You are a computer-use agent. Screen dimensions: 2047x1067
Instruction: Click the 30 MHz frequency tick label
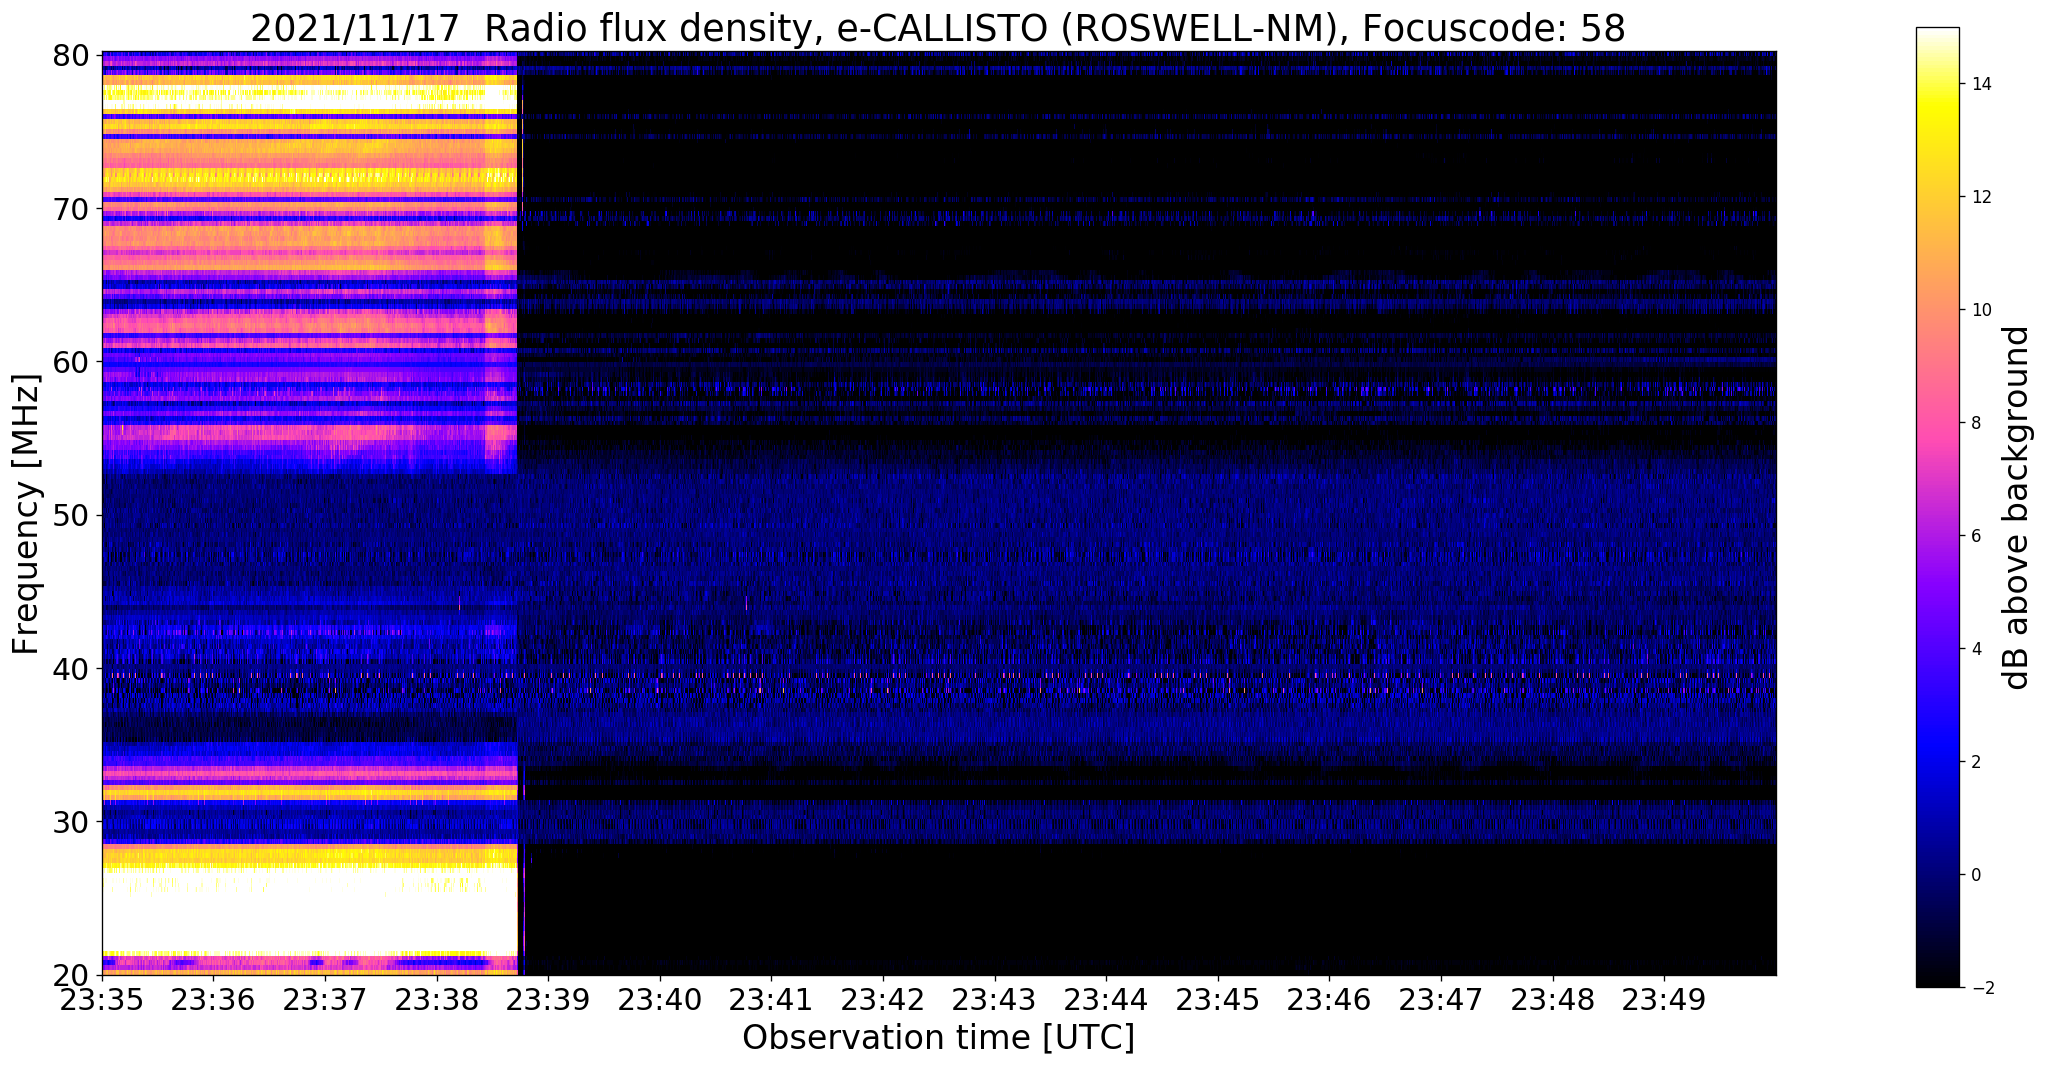pos(70,822)
